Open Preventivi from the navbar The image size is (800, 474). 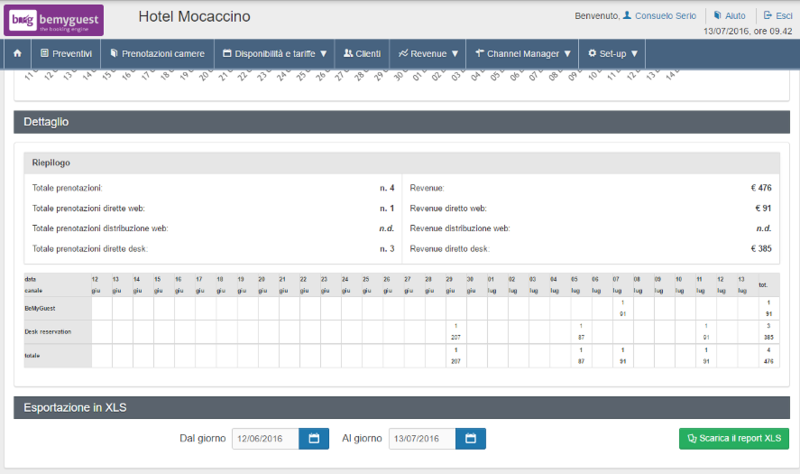tap(66, 53)
